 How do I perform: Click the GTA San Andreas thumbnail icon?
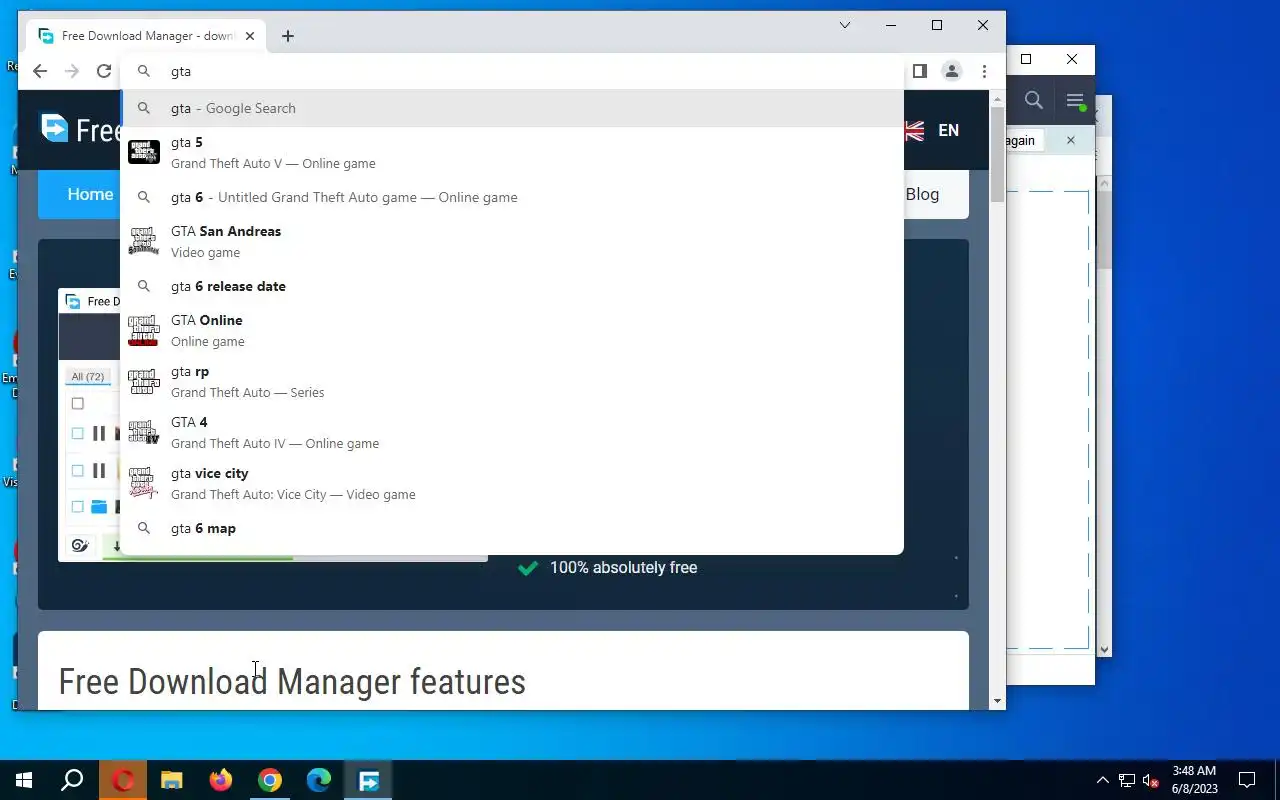click(144, 241)
